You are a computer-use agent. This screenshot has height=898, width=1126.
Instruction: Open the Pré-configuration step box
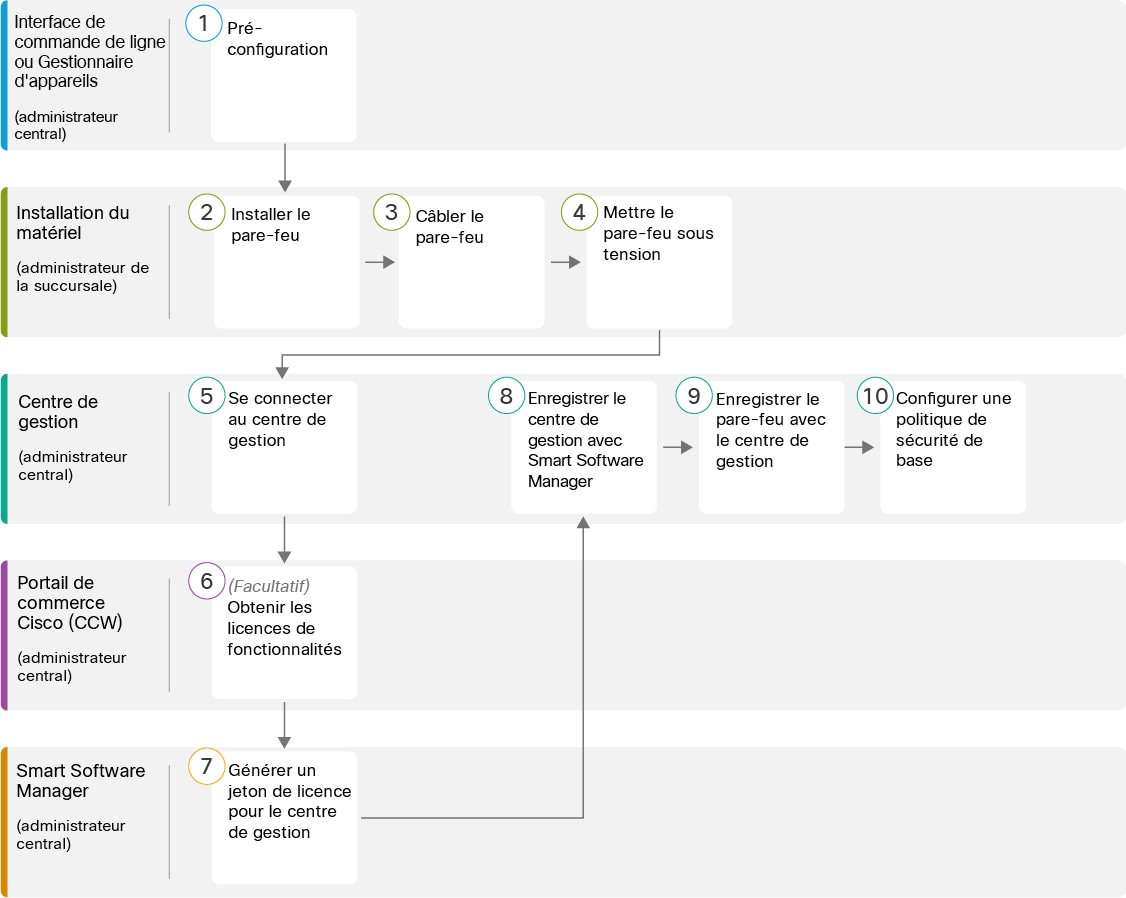284,75
